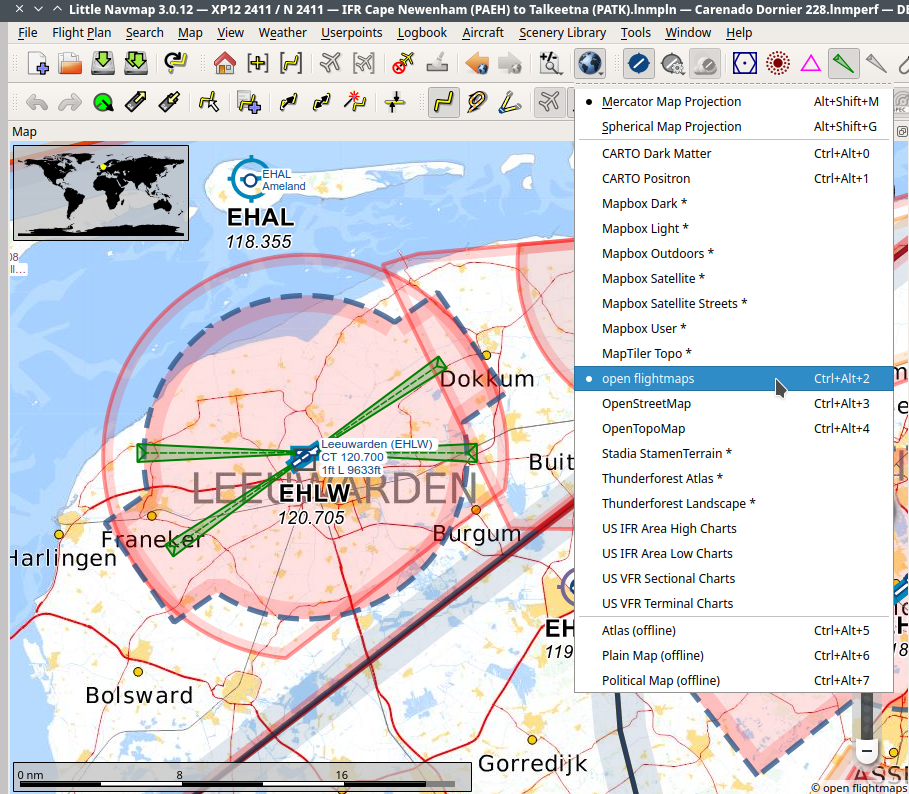
Task: Open the Tools menu
Action: pos(635,33)
